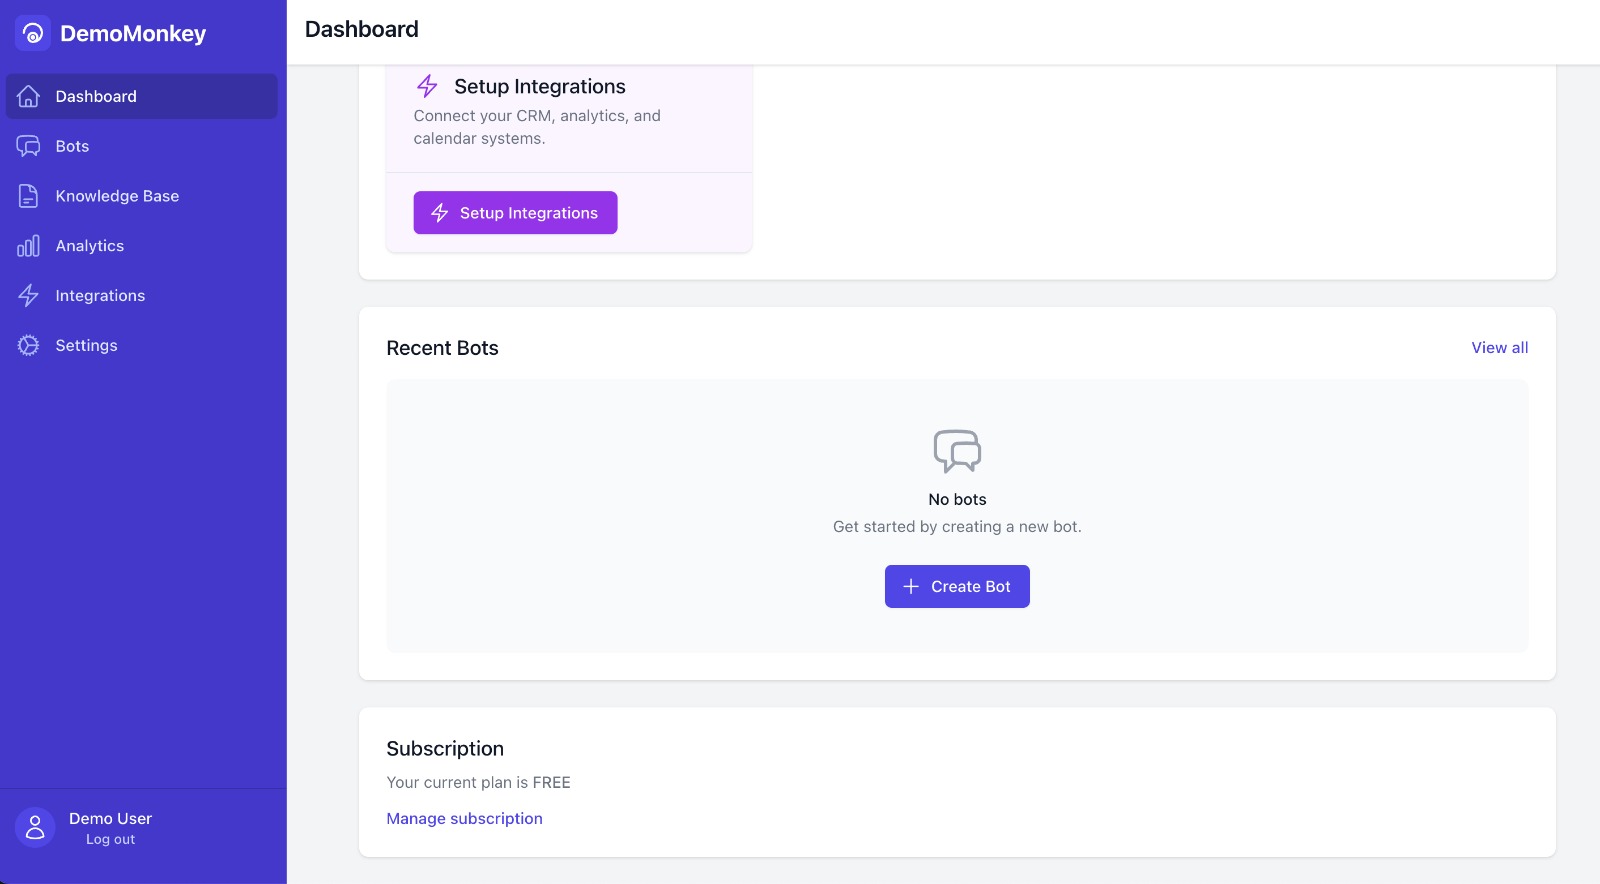Screen dimensions: 1600x884
Task: Click the Knowledge Base document icon
Action: point(28,196)
